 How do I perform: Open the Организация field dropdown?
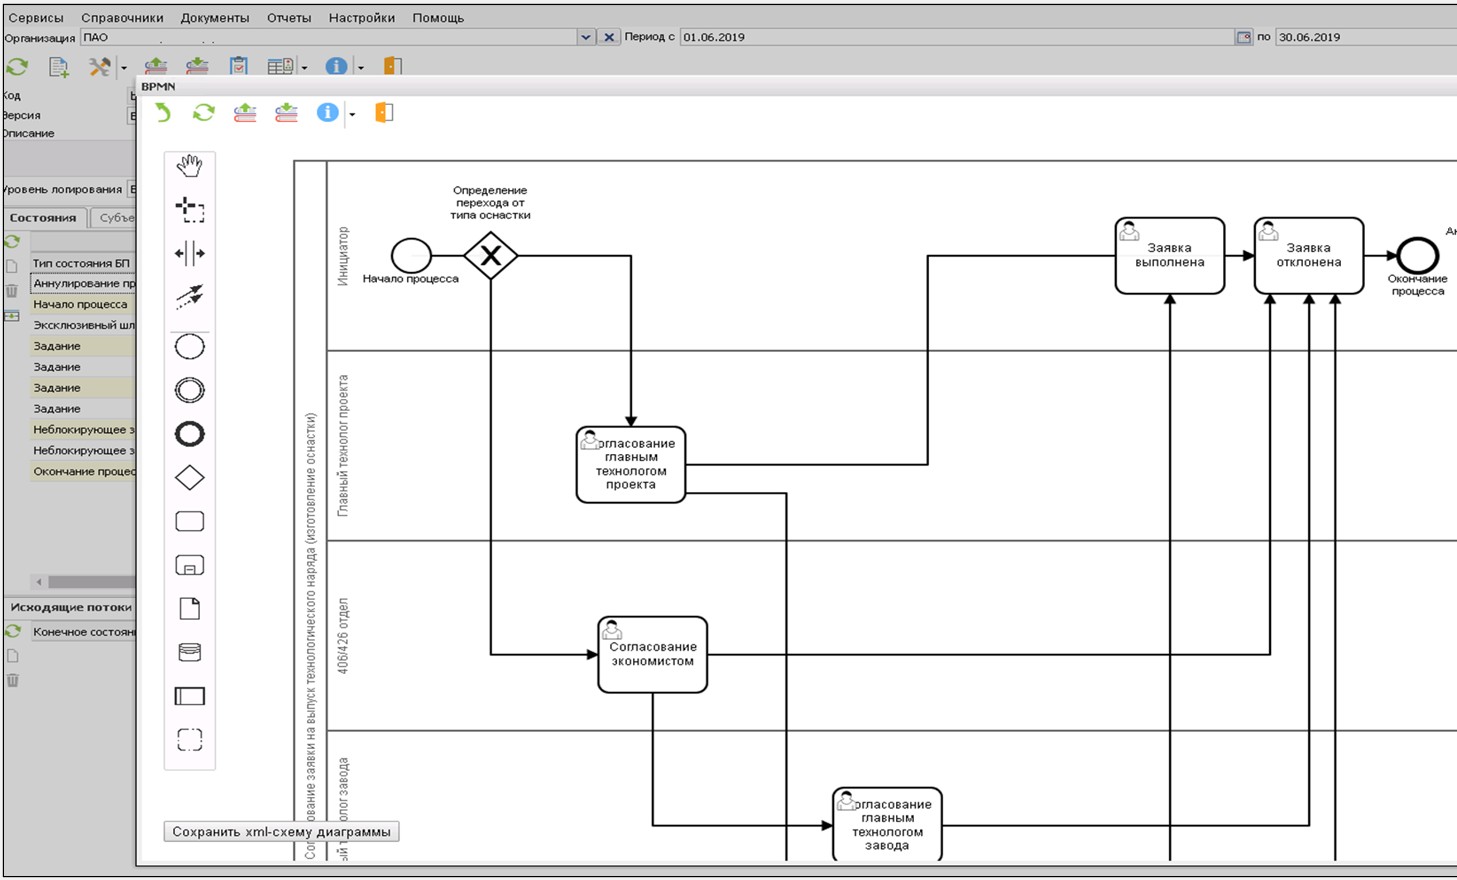[x=583, y=37]
